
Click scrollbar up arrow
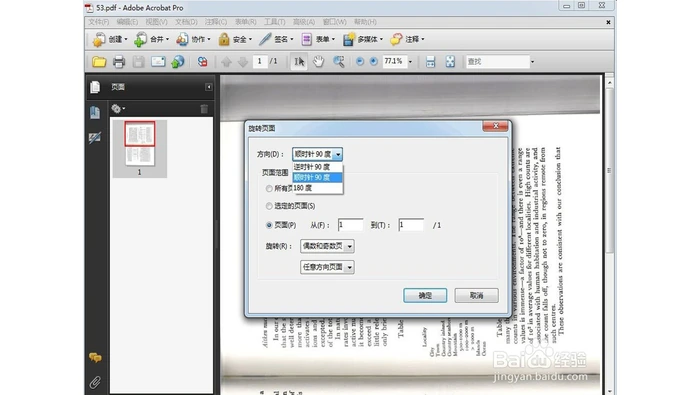[609, 83]
